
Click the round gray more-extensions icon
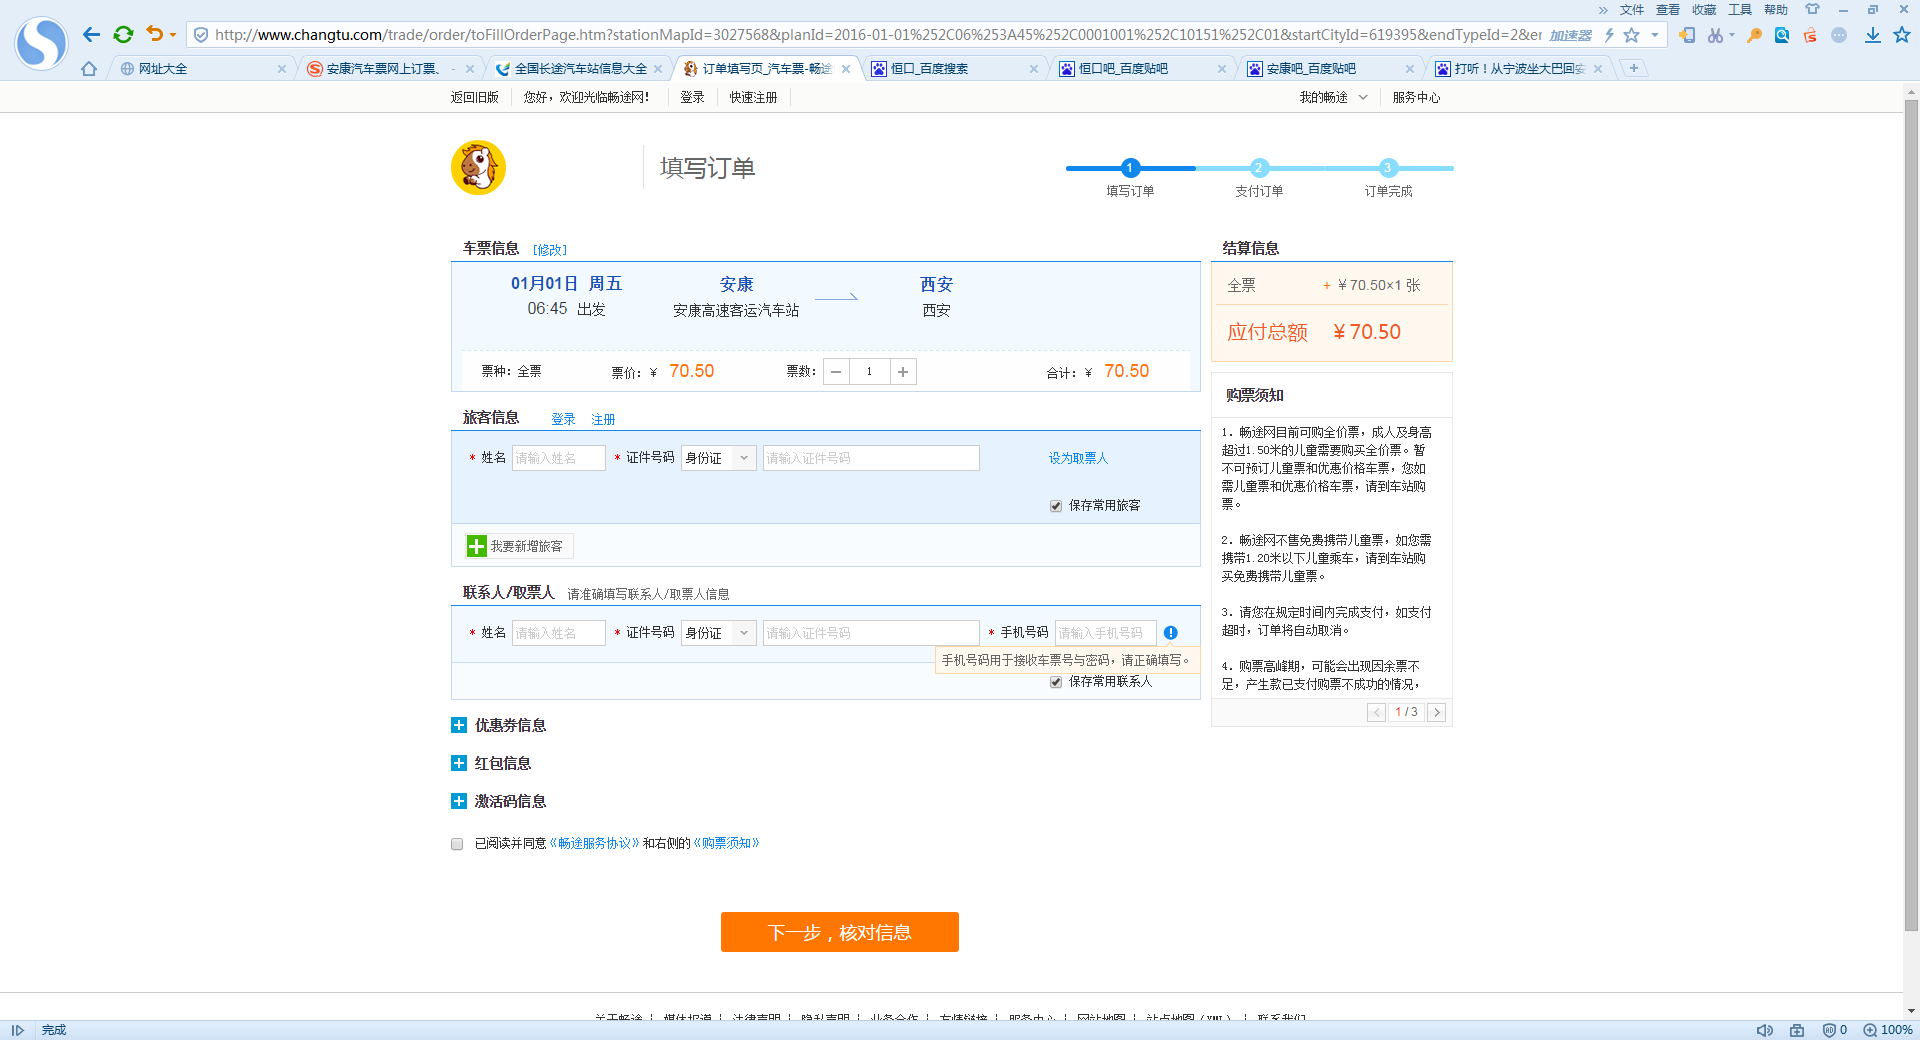[1839, 35]
